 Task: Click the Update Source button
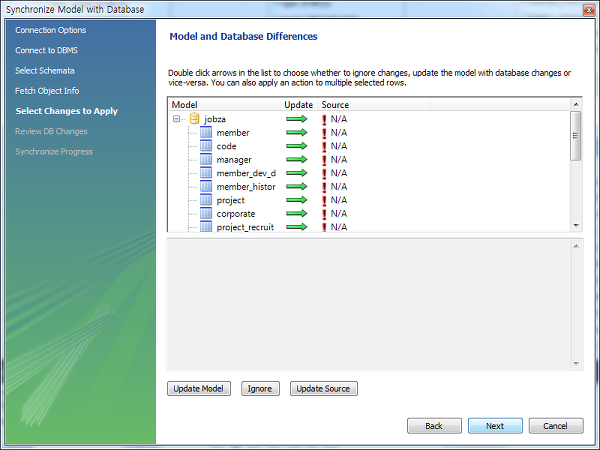coord(324,388)
